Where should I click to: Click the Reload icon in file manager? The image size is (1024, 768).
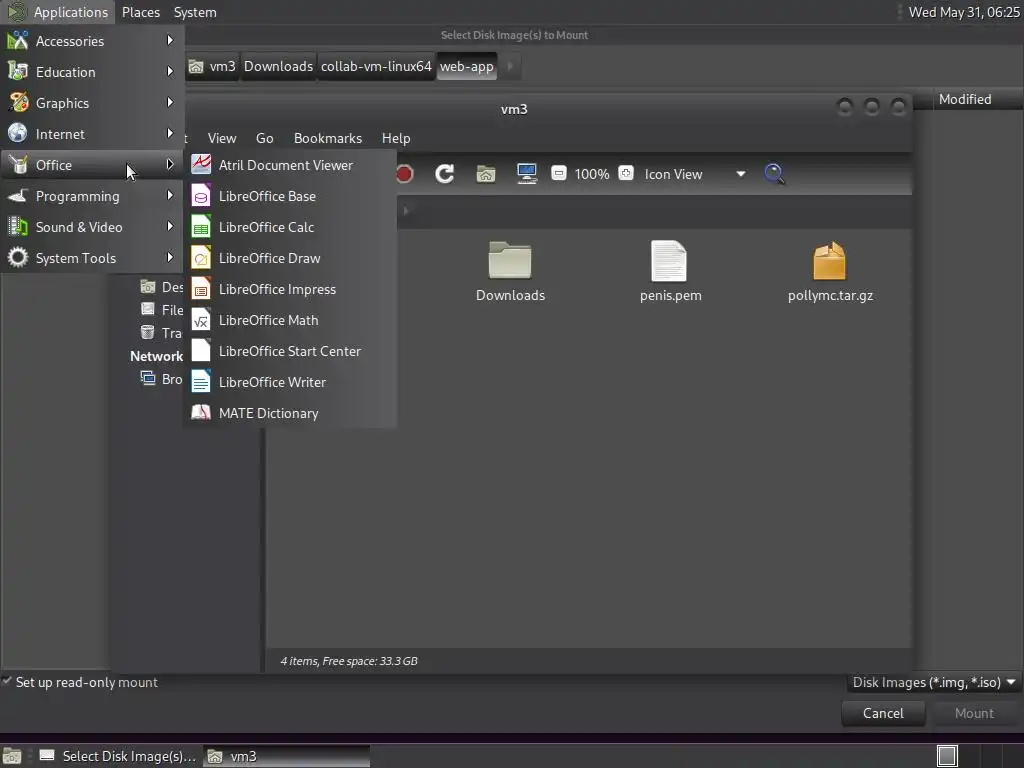[445, 174]
